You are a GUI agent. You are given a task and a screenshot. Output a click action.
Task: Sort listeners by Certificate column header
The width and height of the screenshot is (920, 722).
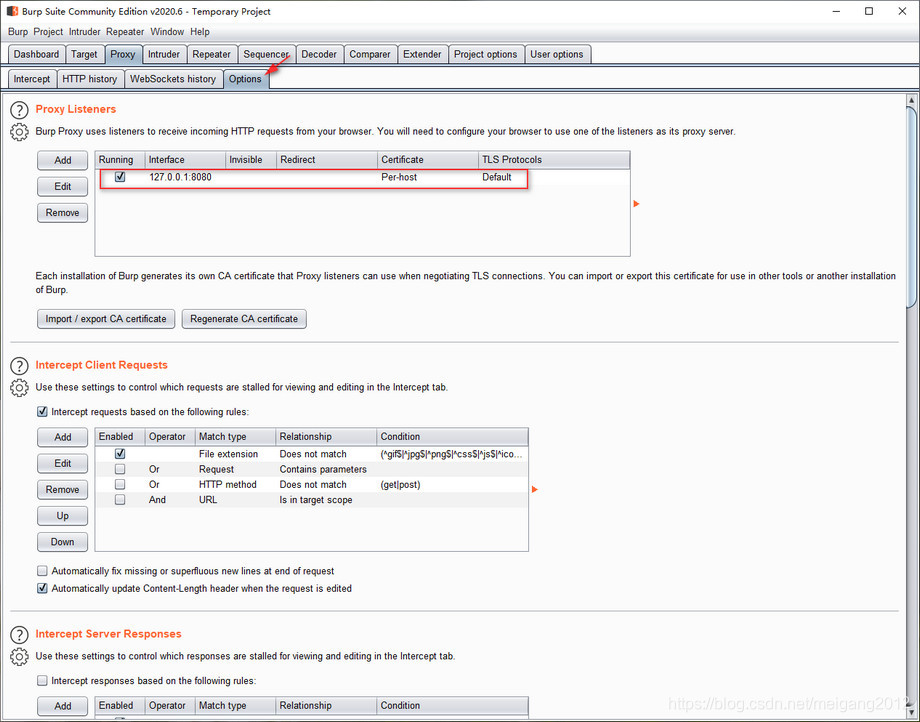(428, 160)
